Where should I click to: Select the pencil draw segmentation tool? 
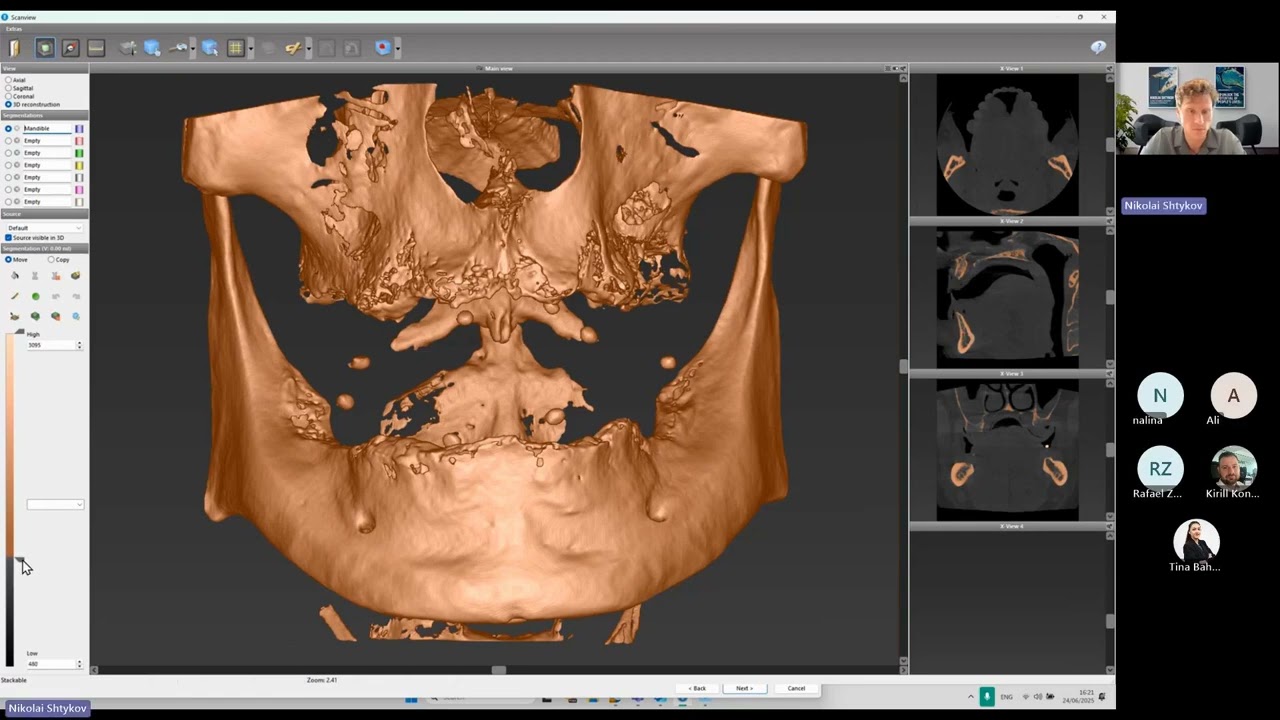point(15,296)
